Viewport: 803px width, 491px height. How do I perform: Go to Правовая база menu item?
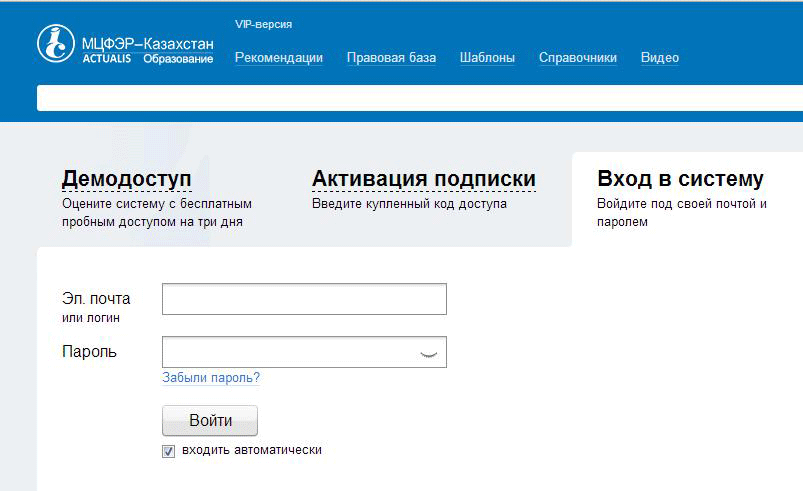click(391, 58)
